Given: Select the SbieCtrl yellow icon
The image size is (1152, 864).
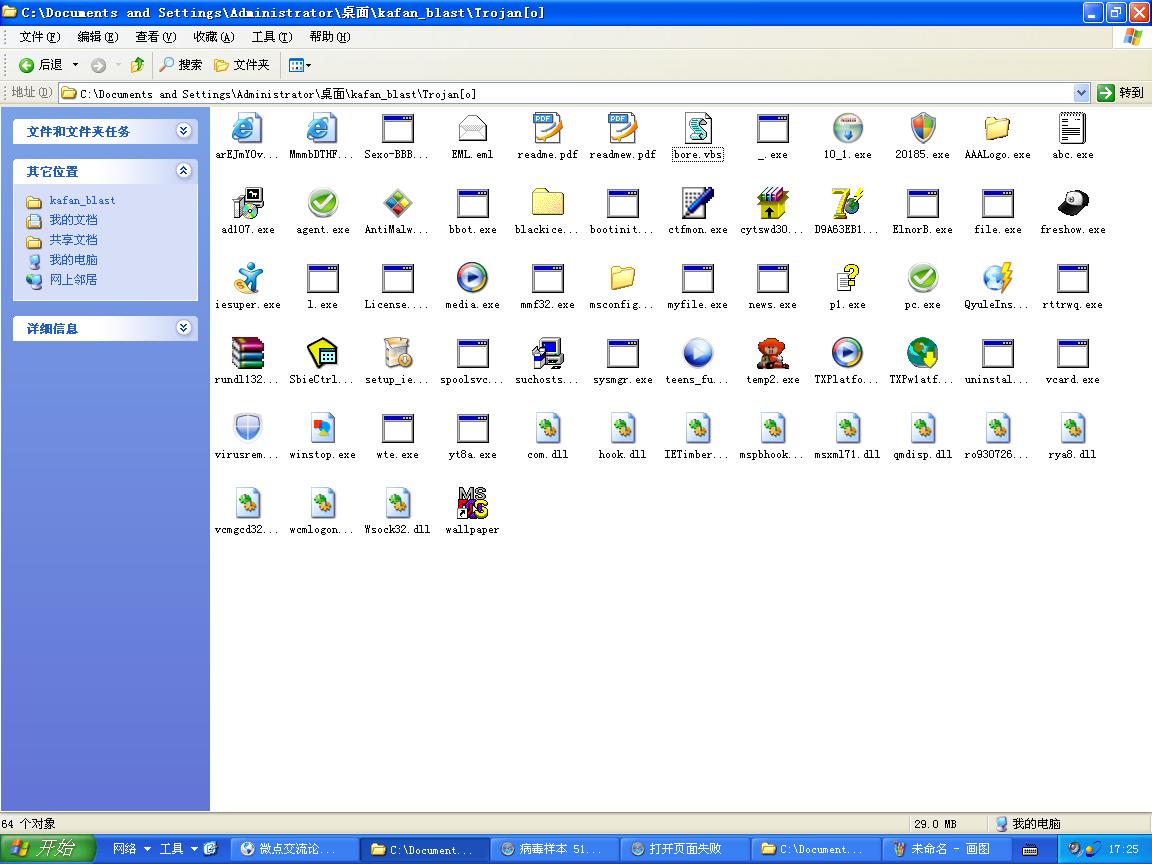Looking at the screenshot, I should (323, 353).
